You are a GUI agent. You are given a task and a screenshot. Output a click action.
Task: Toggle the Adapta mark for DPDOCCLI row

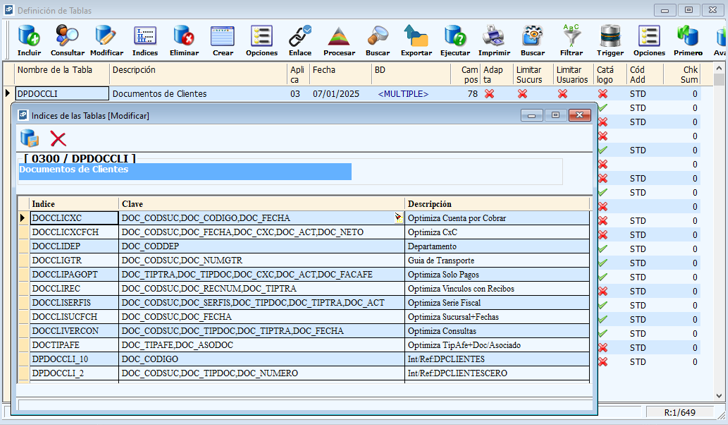click(490, 94)
